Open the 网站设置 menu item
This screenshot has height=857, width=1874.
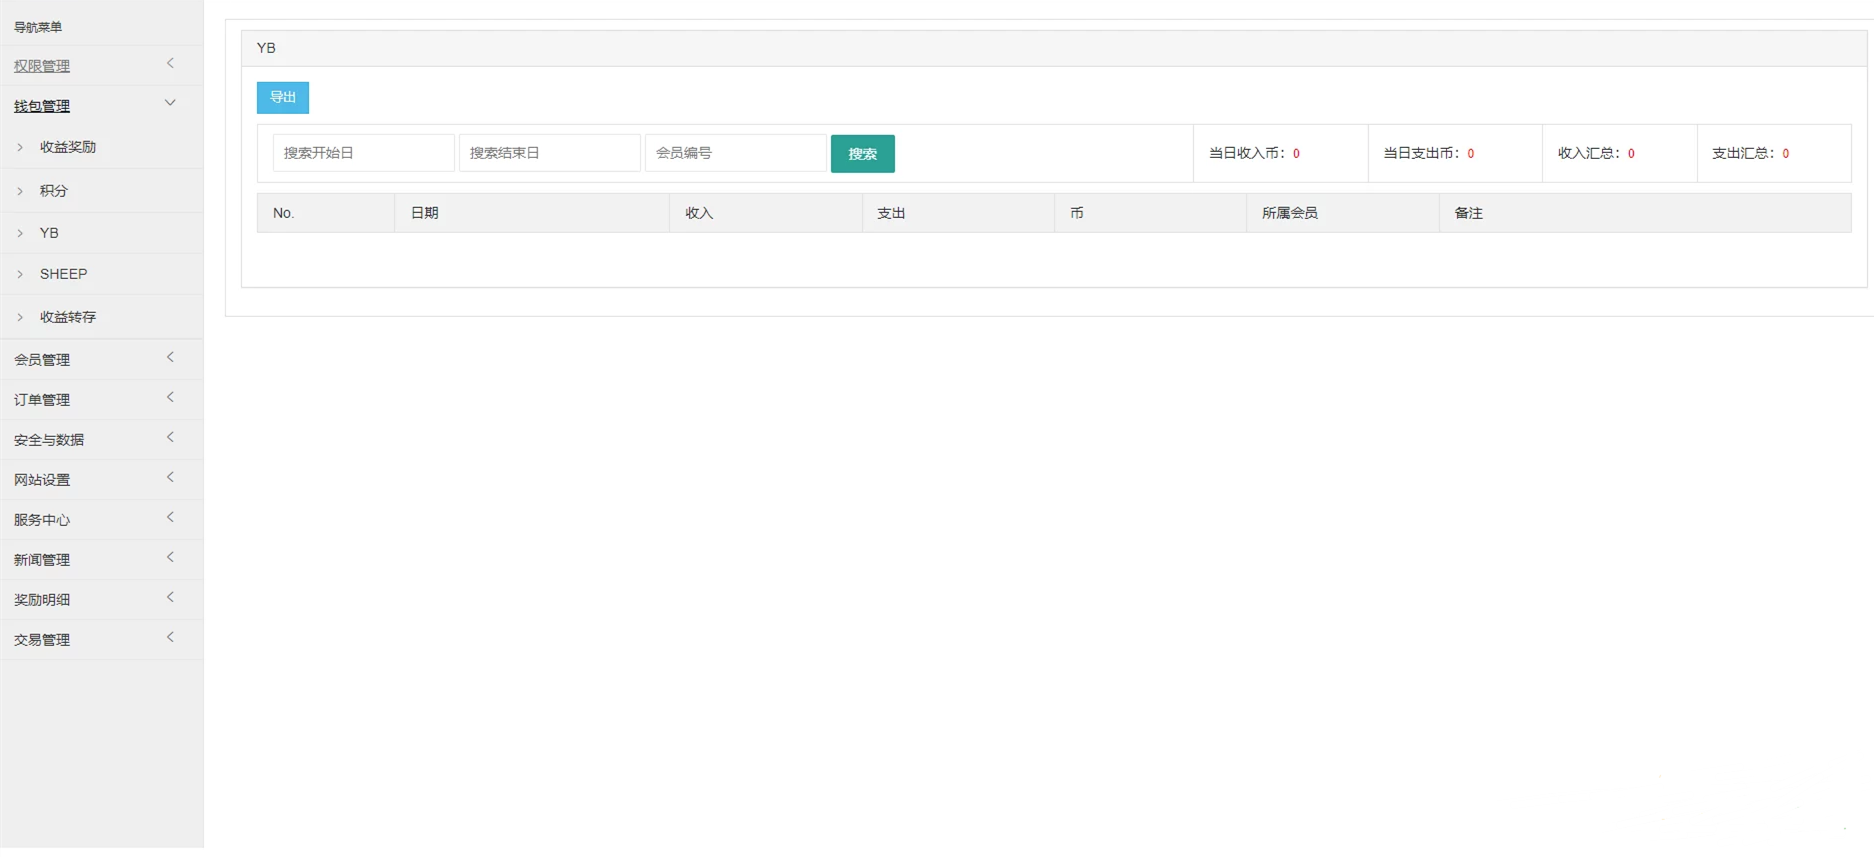pos(42,480)
